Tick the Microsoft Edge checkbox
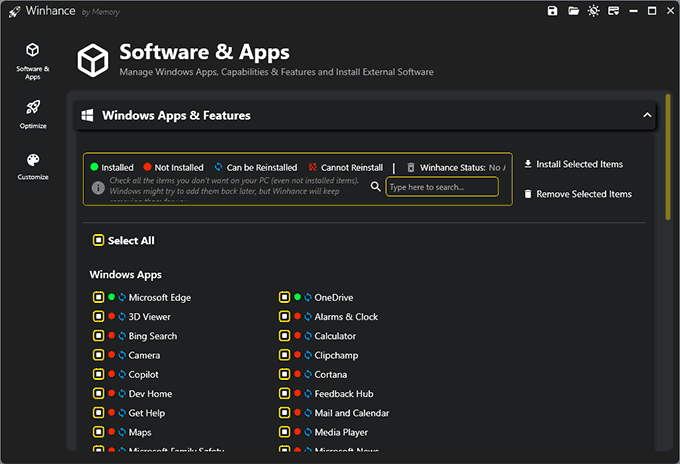The image size is (680, 464). [98, 298]
